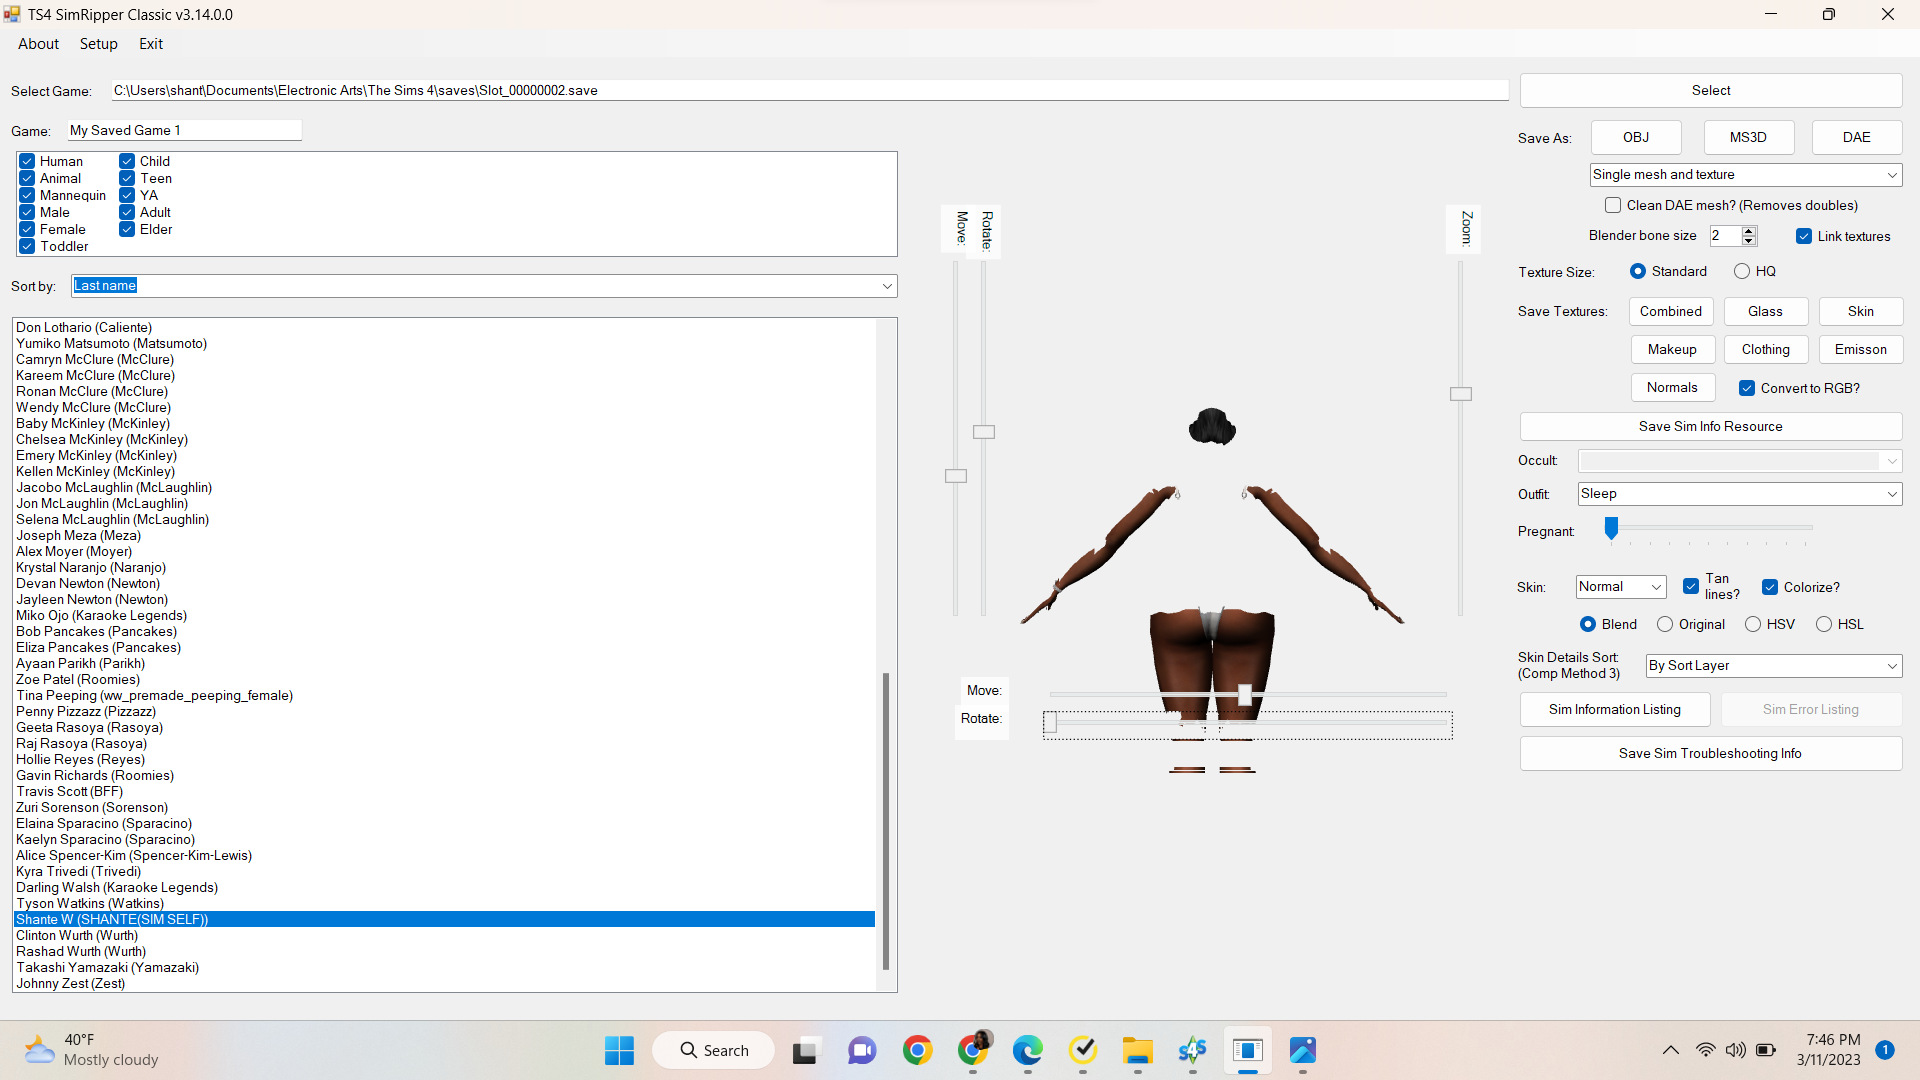Uncheck the Toddler filter checkbox
Image resolution: width=1920 pixels, height=1080 pixels.
click(x=27, y=247)
